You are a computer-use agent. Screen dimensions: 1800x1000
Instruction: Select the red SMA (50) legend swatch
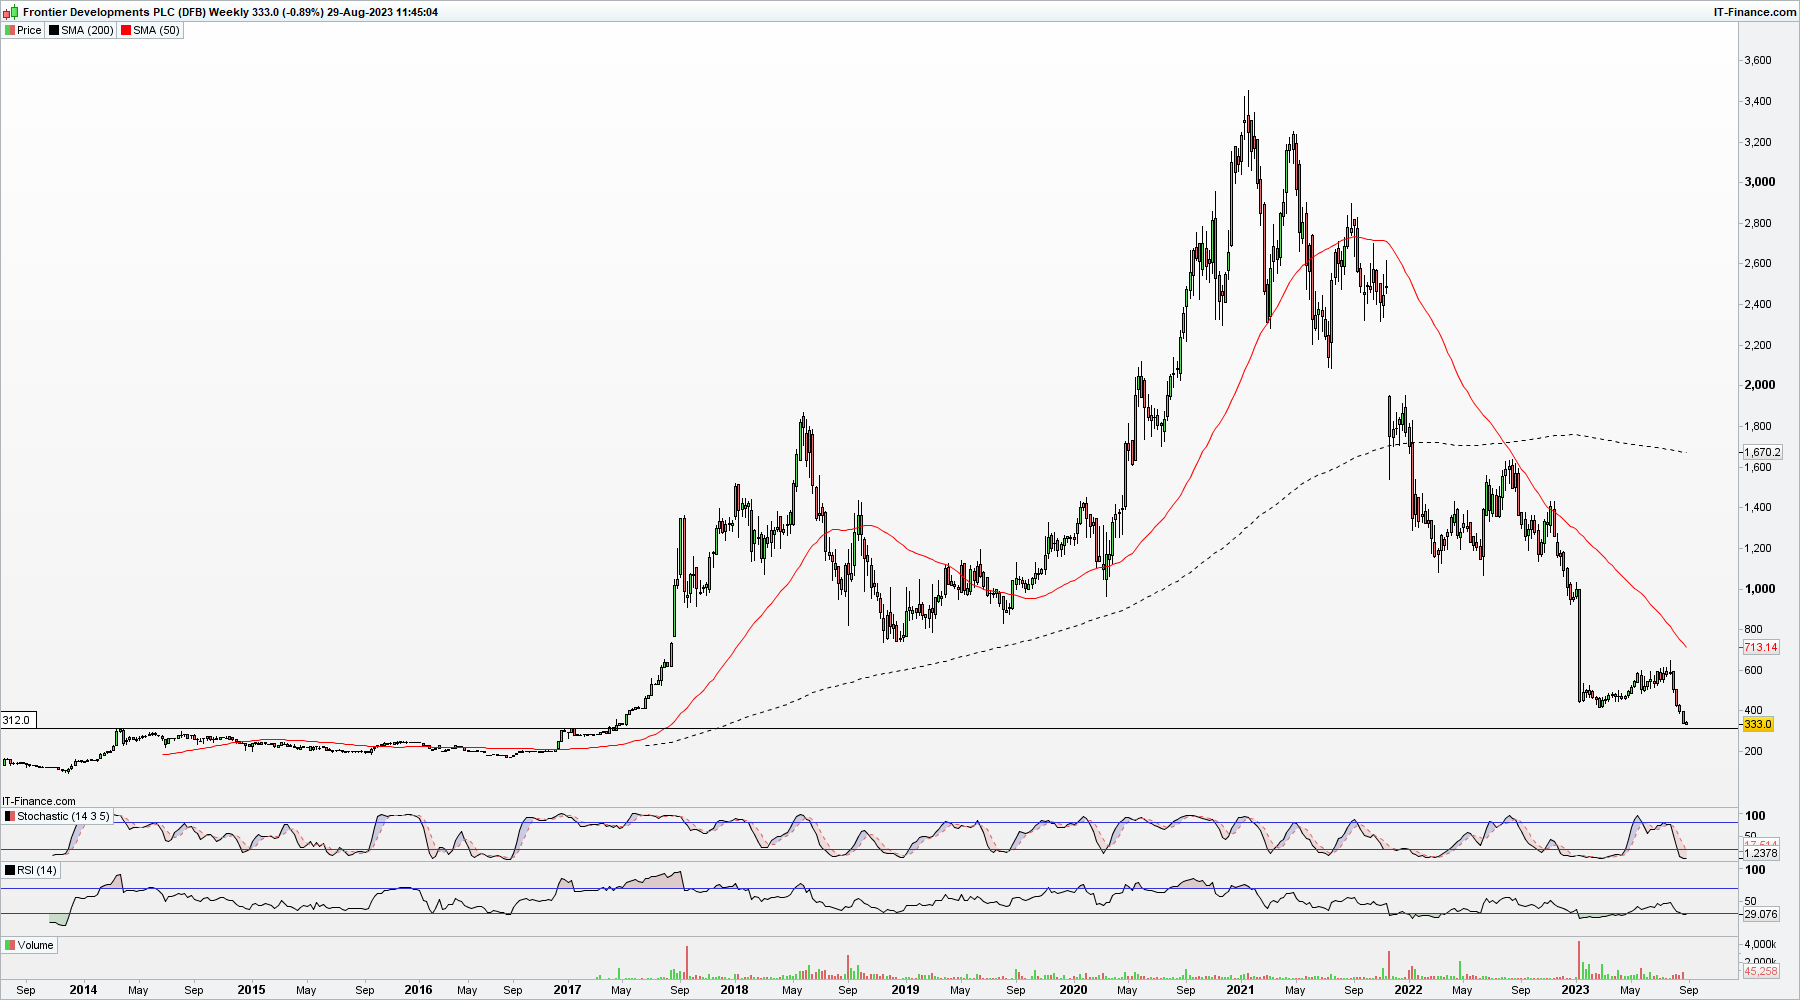(126, 30)
